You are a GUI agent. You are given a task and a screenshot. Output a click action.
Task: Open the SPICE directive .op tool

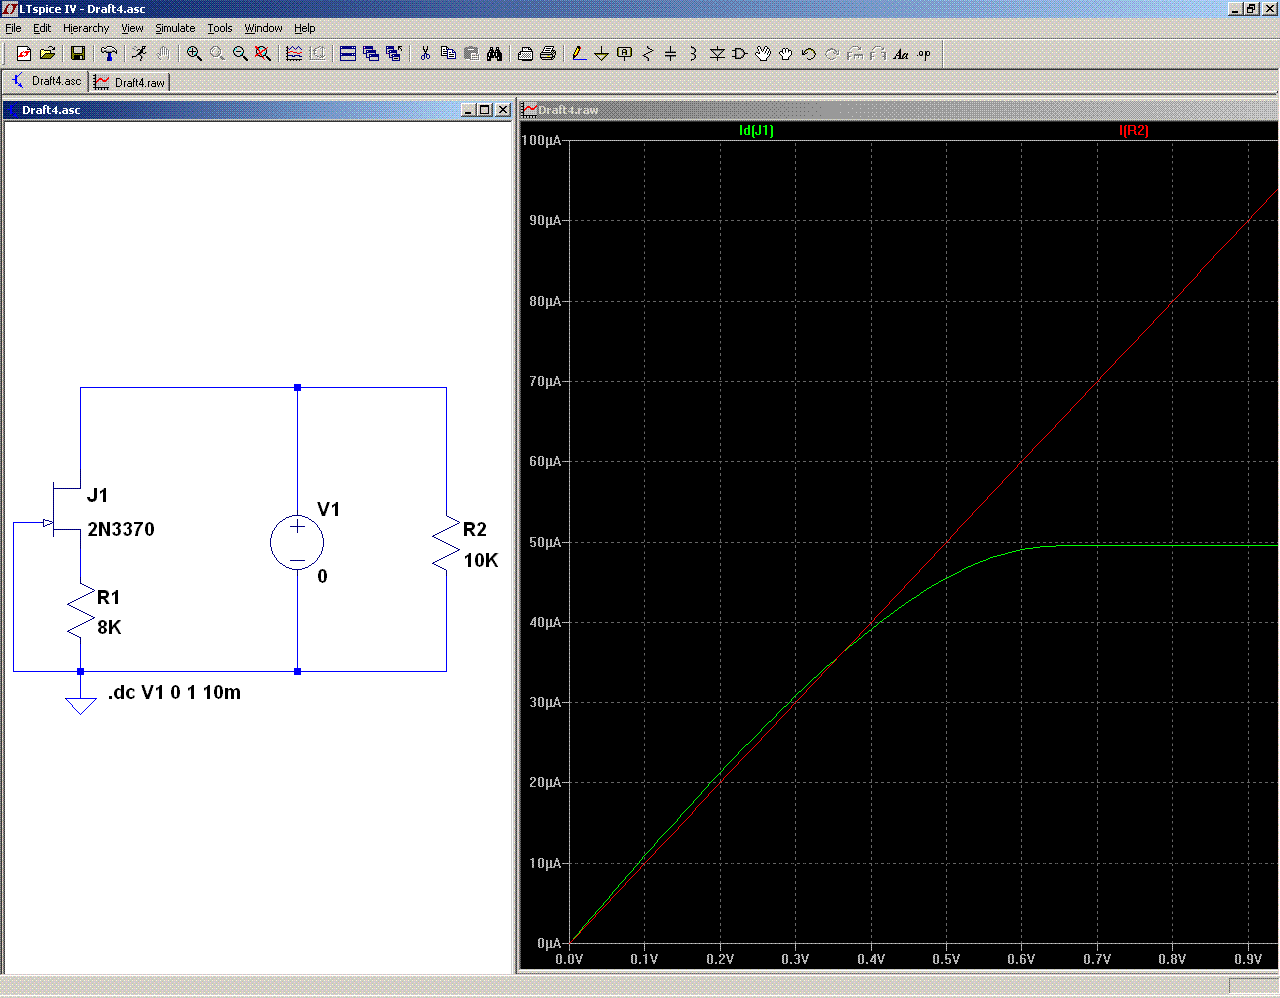click(924, 54)
